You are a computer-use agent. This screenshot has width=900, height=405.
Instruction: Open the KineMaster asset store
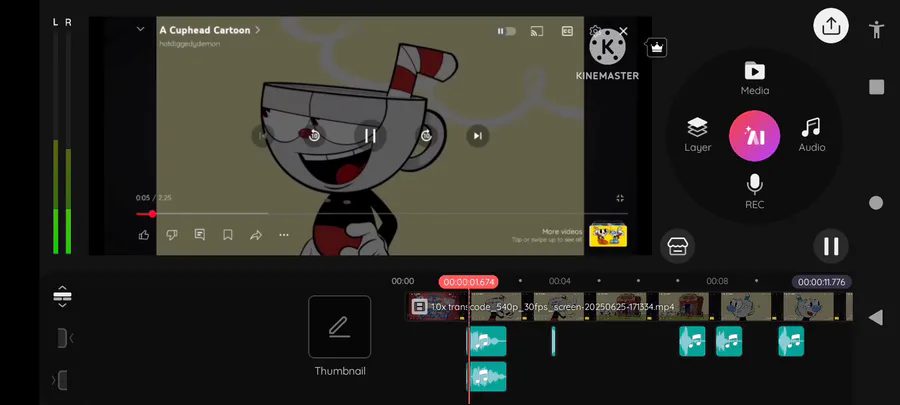[x=677, y=246]
